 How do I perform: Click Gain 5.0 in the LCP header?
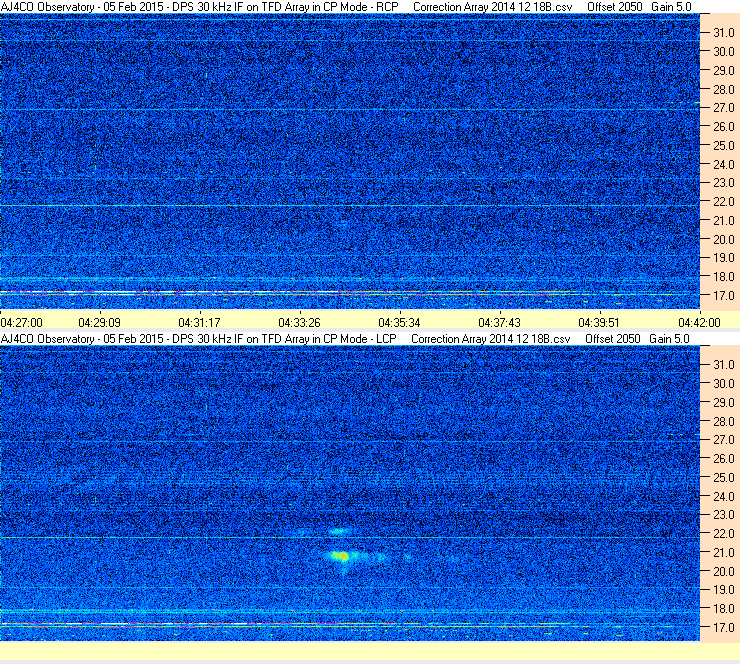coord(669,339)
